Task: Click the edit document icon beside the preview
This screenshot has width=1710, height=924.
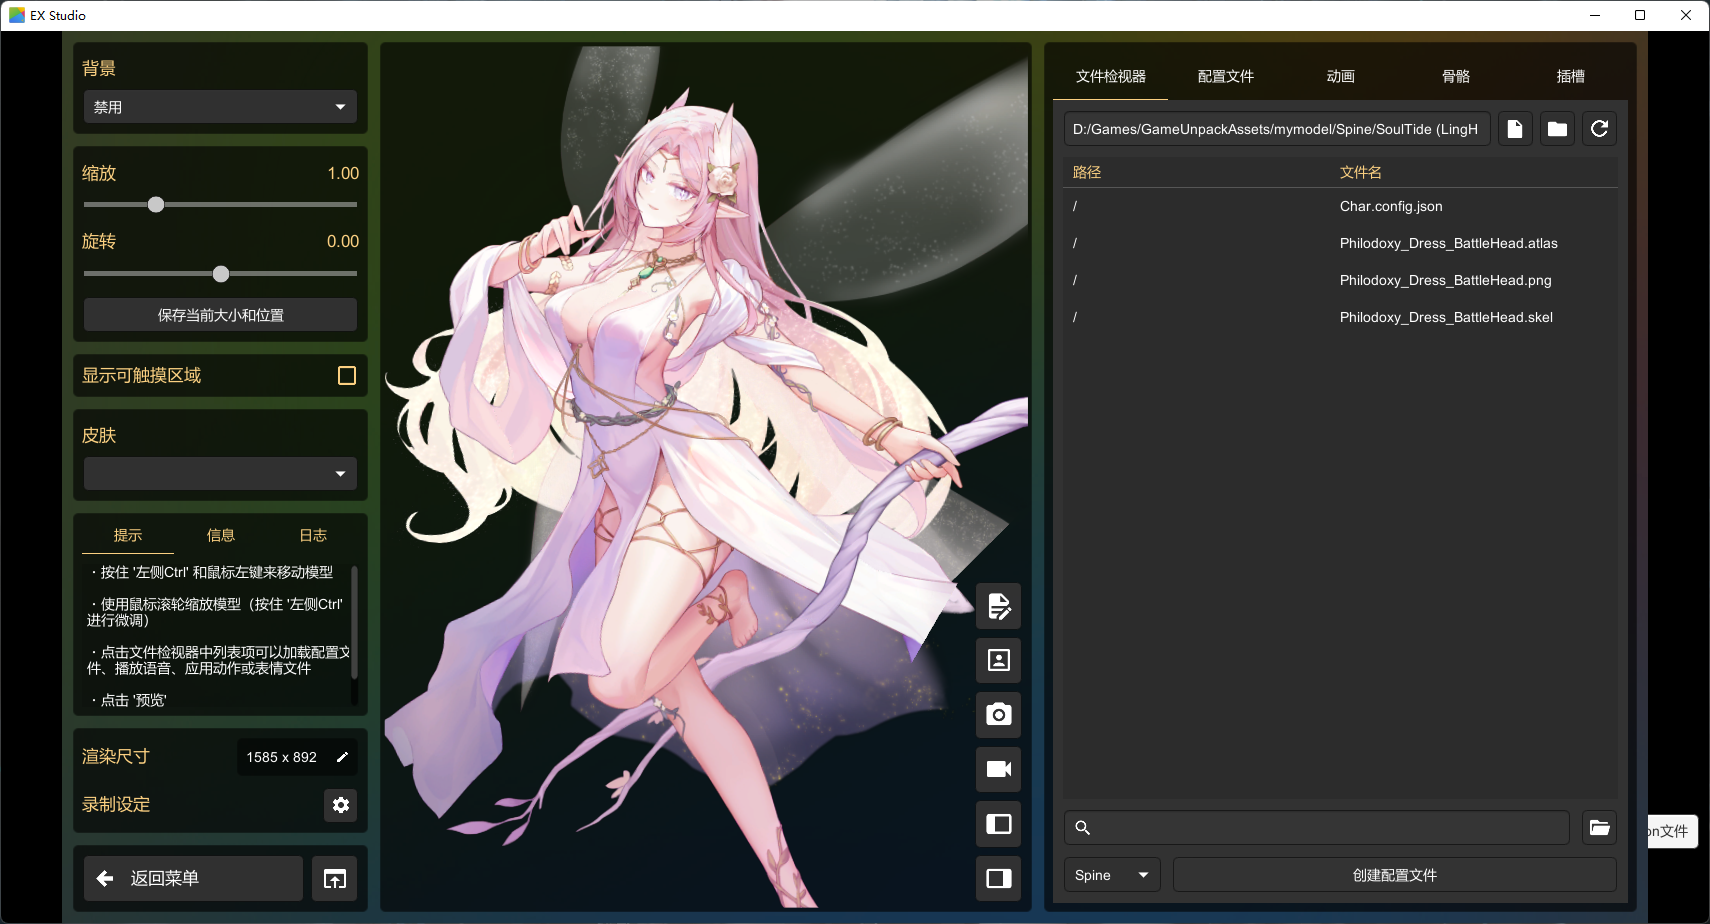Action: 998,606
